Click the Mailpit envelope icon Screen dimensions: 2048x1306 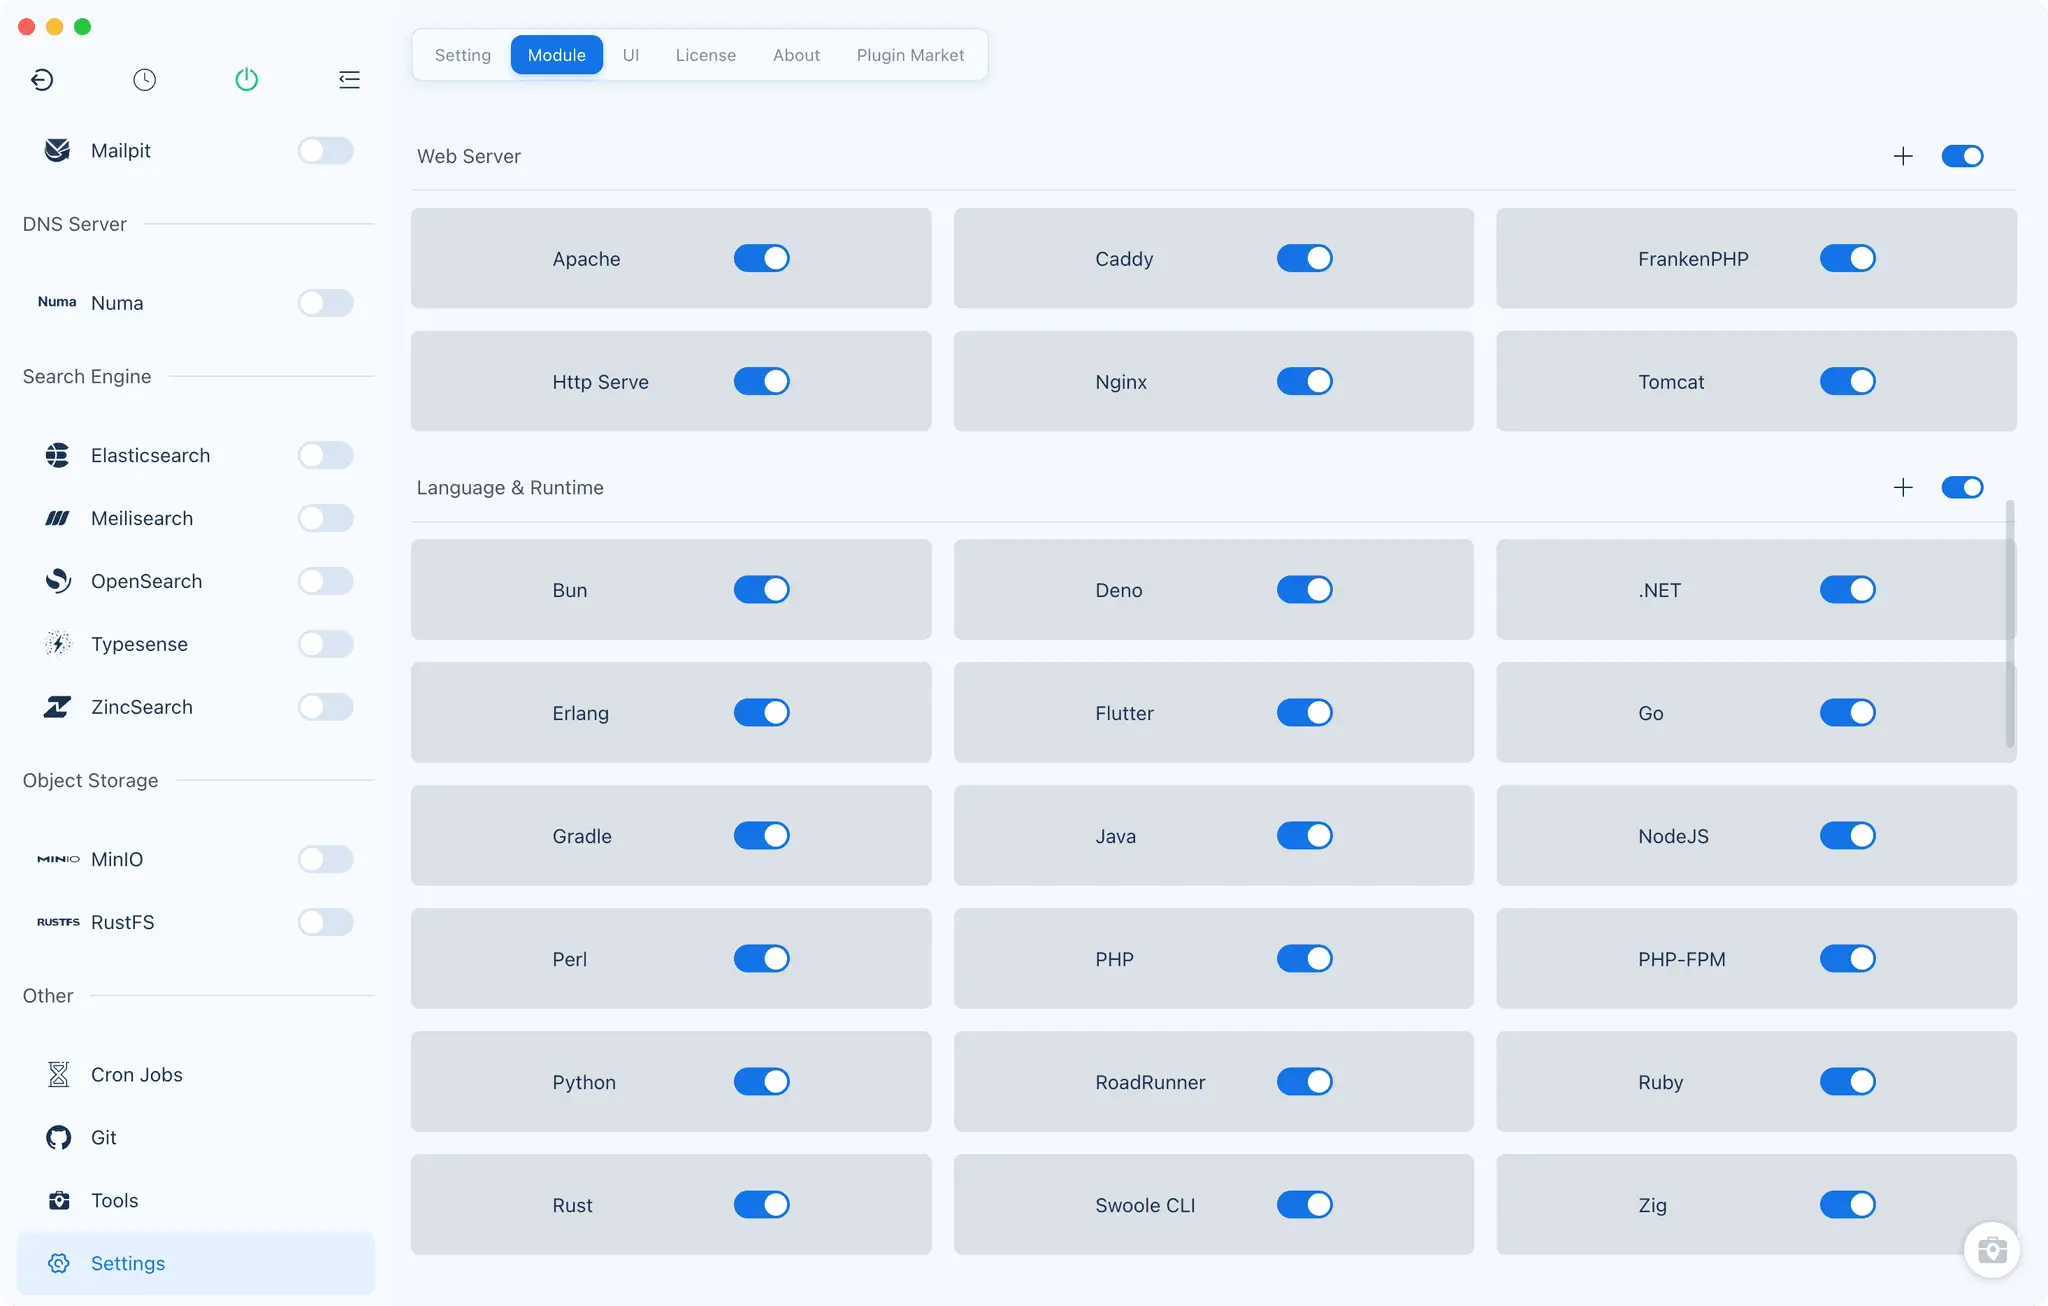click(x=58, y=150)
